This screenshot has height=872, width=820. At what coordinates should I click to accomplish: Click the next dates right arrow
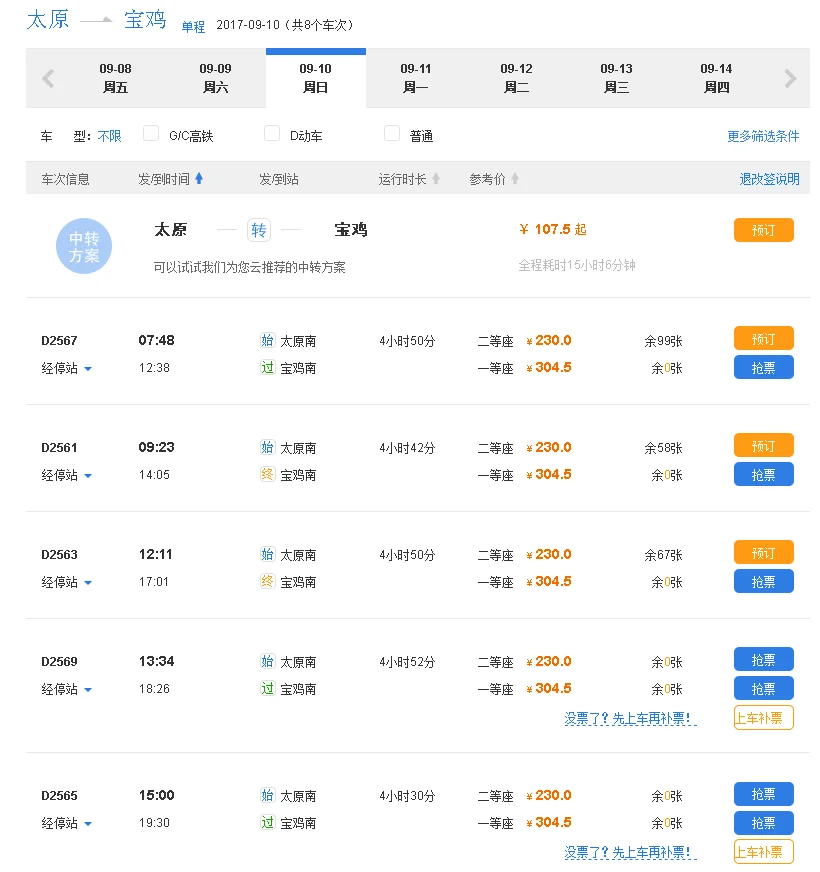[790, 78]
